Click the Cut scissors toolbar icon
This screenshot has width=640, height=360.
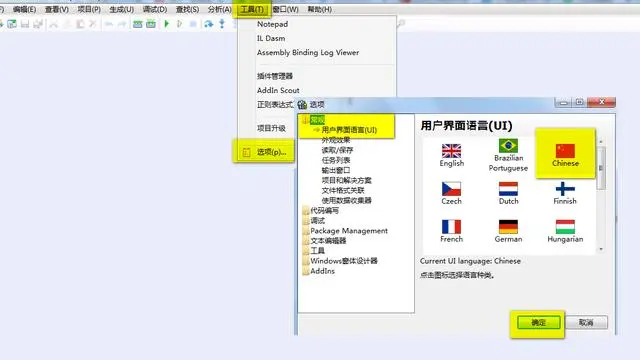tap(53, 24)
